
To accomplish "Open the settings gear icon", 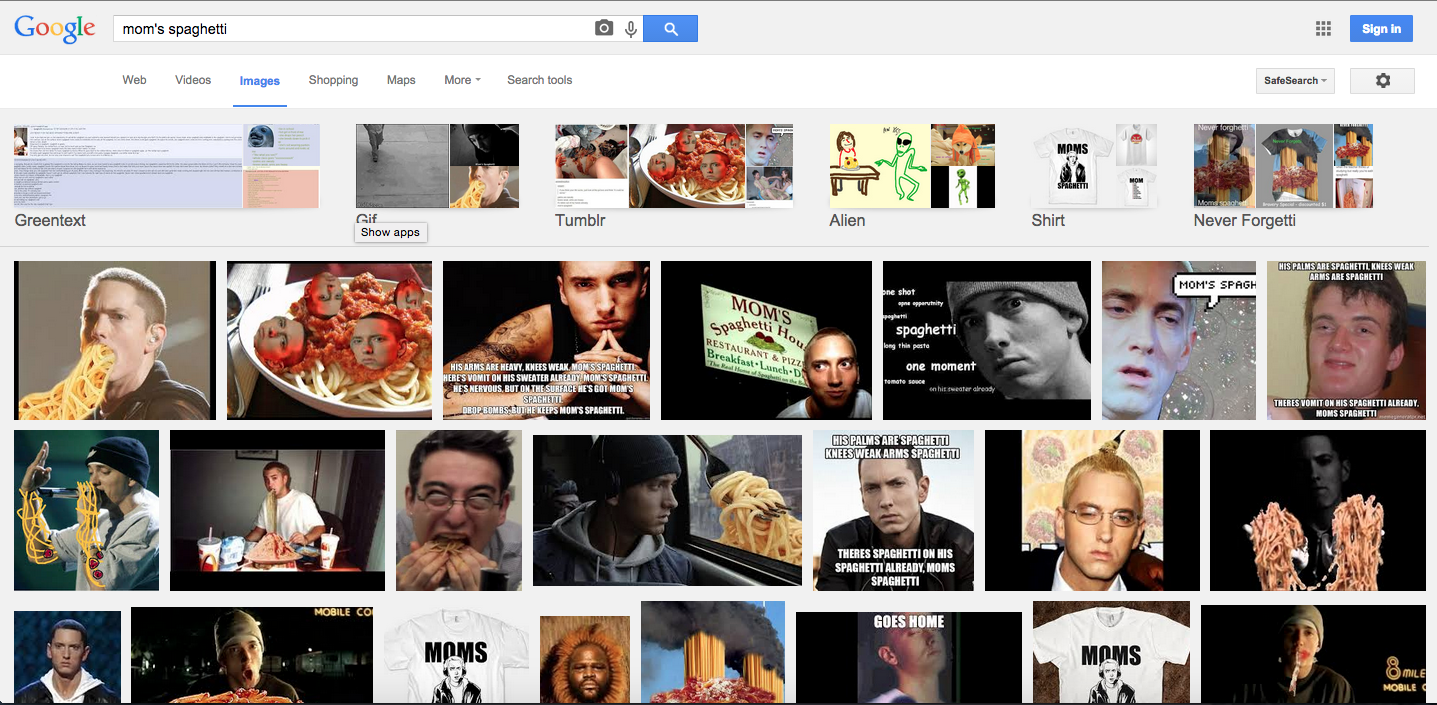I will pos(1382,80).
